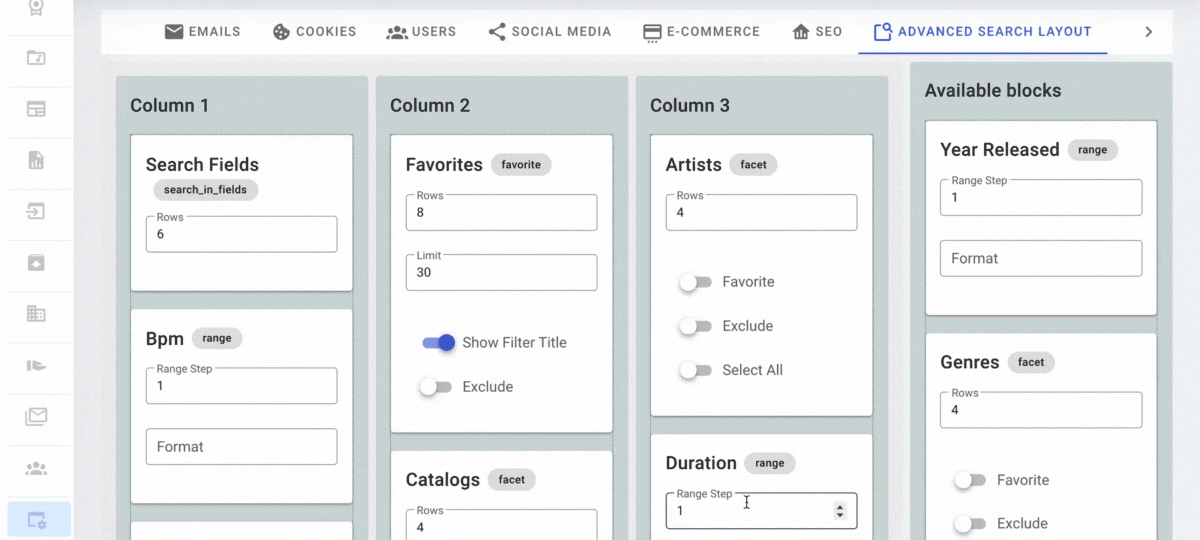Click the layout template icon in sidebar
This screenshot has height=540, width=1200.
(36, 109)
